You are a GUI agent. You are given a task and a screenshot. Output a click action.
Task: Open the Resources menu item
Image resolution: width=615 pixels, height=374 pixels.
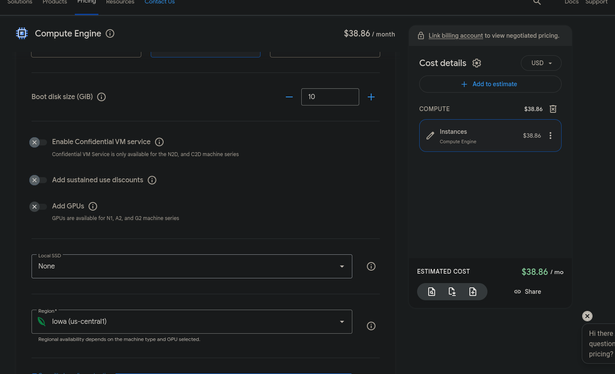click(120, 2)
